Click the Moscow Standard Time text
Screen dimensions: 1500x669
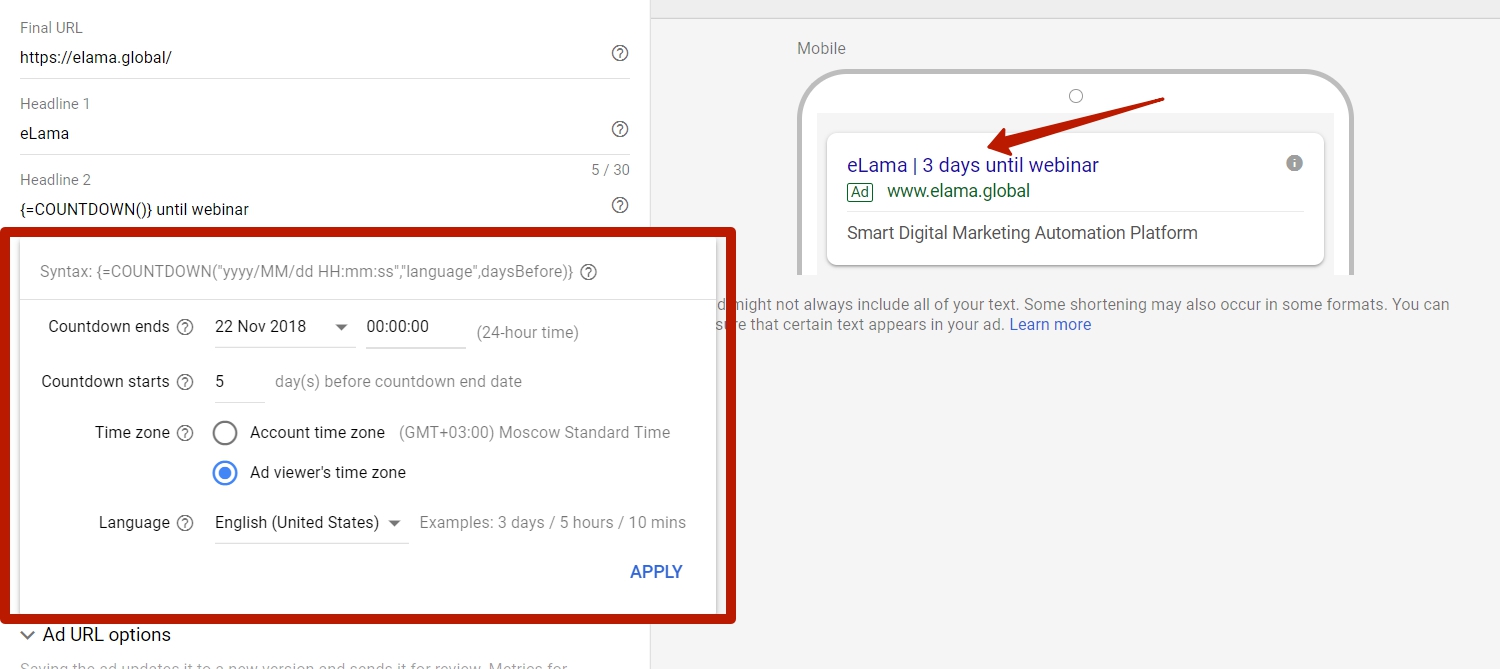[535, 433]
